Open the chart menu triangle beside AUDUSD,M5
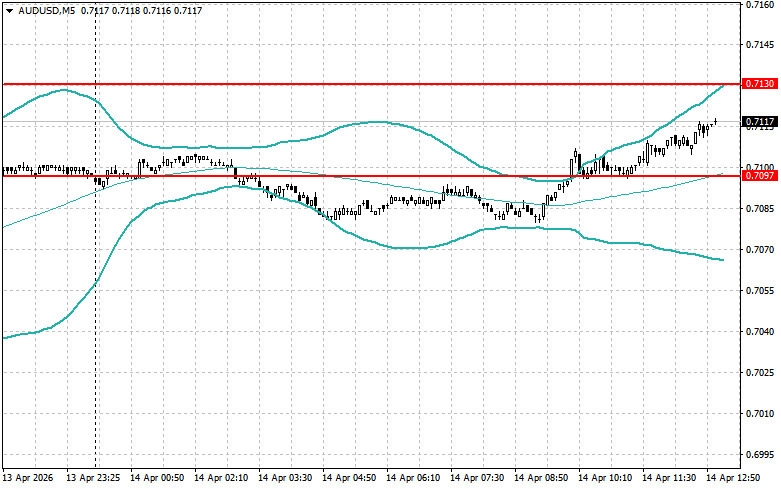781x489 pixels. tap(9, 10)
